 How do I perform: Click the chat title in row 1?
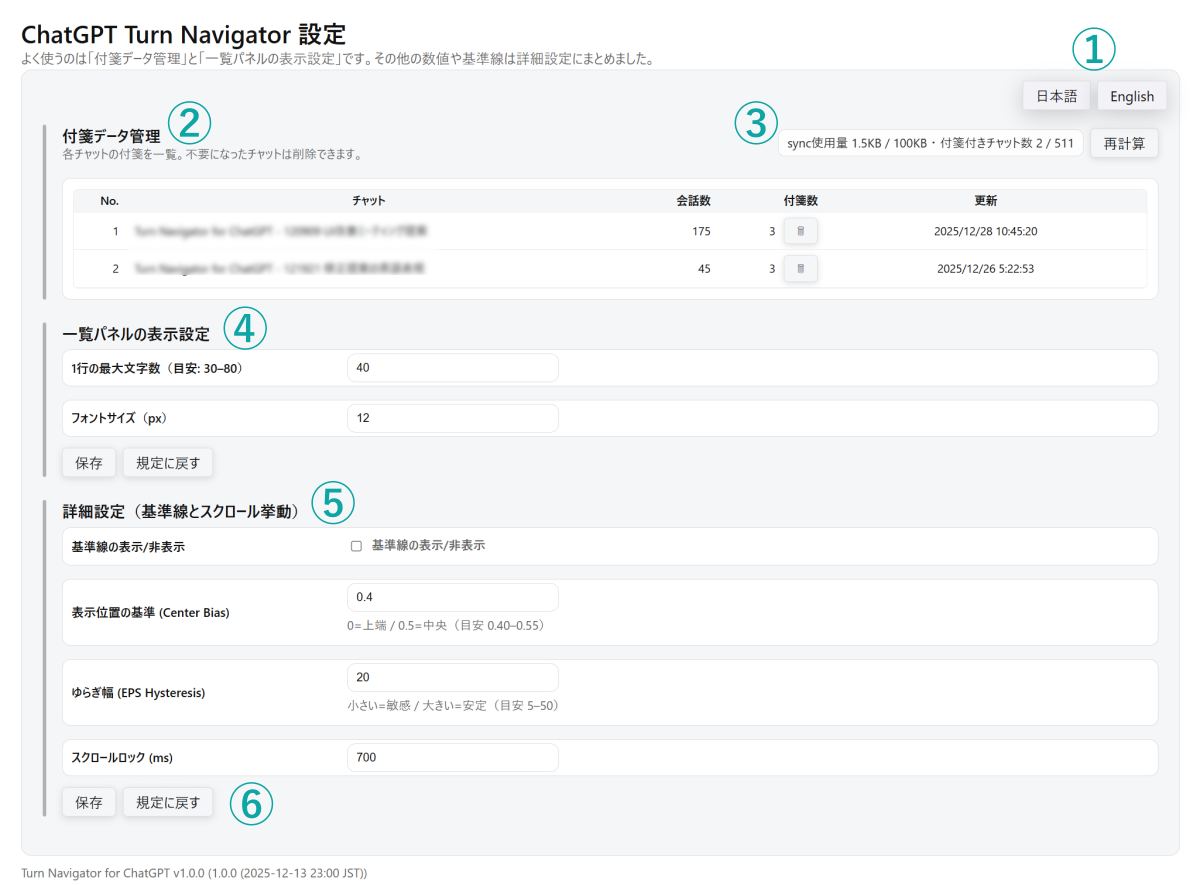[x=281, y=231]
